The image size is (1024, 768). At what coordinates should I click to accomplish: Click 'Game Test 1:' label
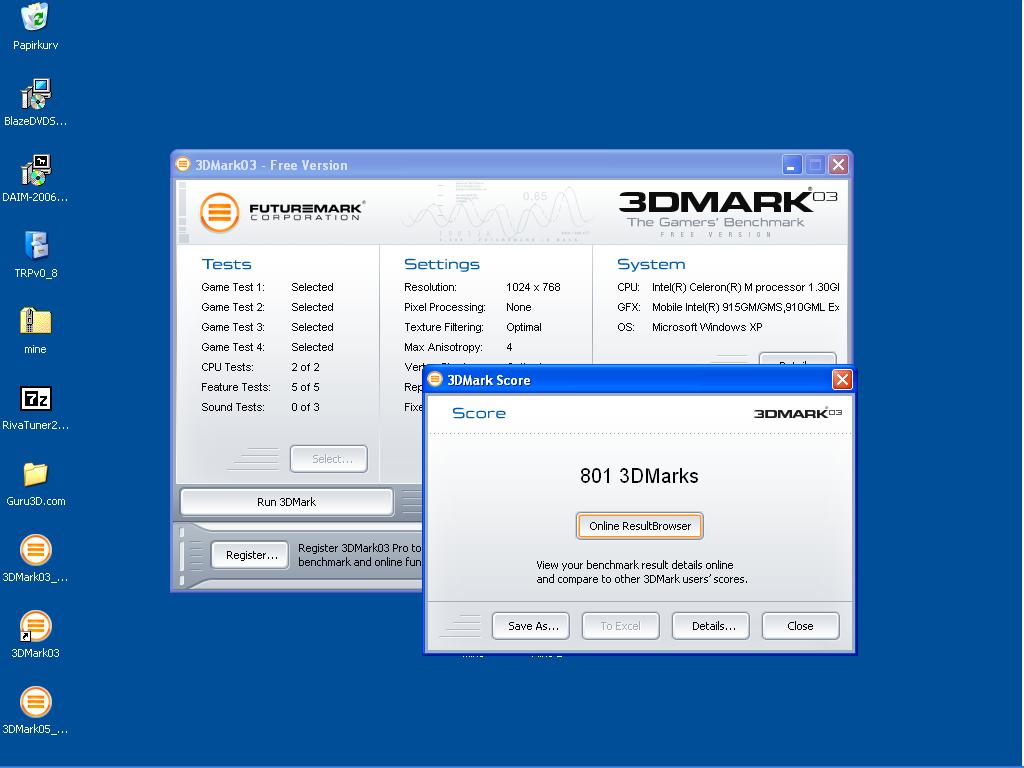pyautogui.click(x=233, y=287)
